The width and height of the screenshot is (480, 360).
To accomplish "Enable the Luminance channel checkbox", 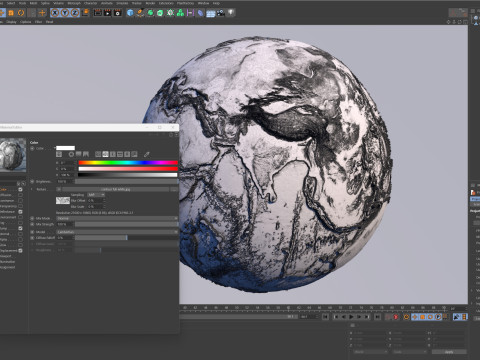I will (x=20, y=201).
